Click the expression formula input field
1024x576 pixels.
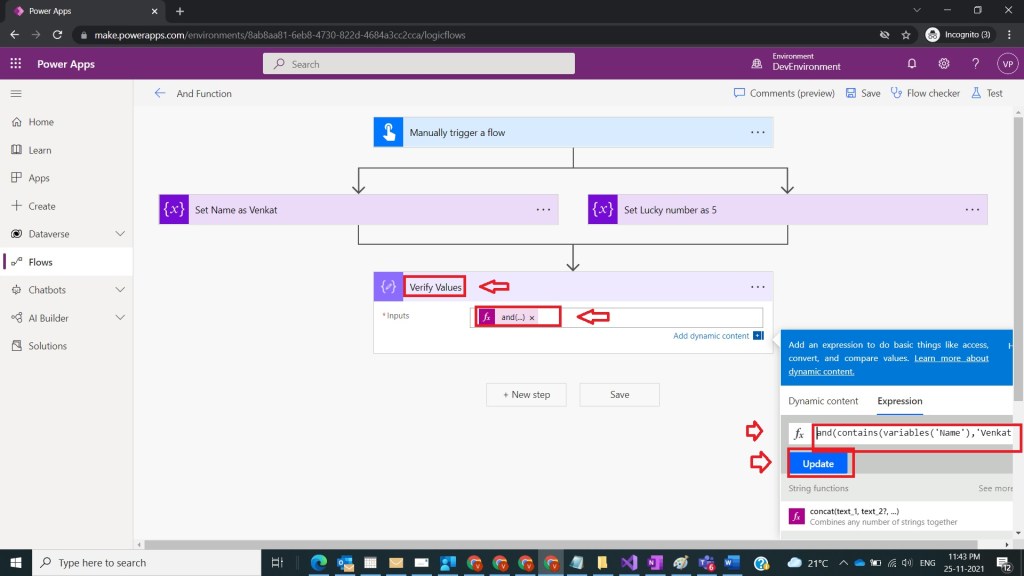(x=913, y=433)
